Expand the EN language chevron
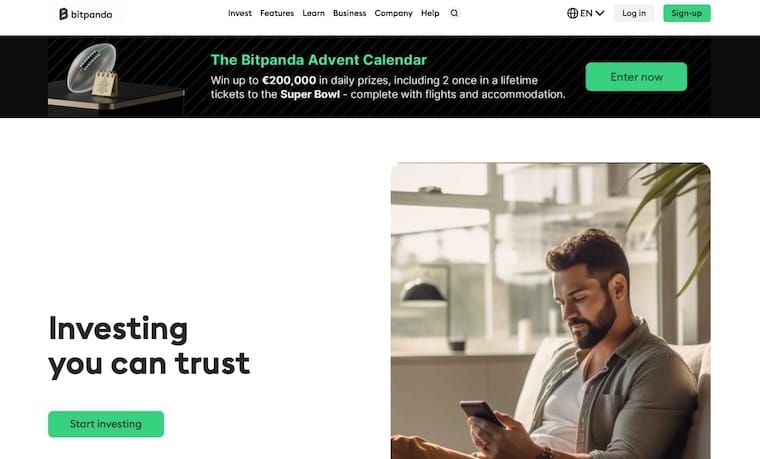 pyautogui.click(x=600, y=13)
